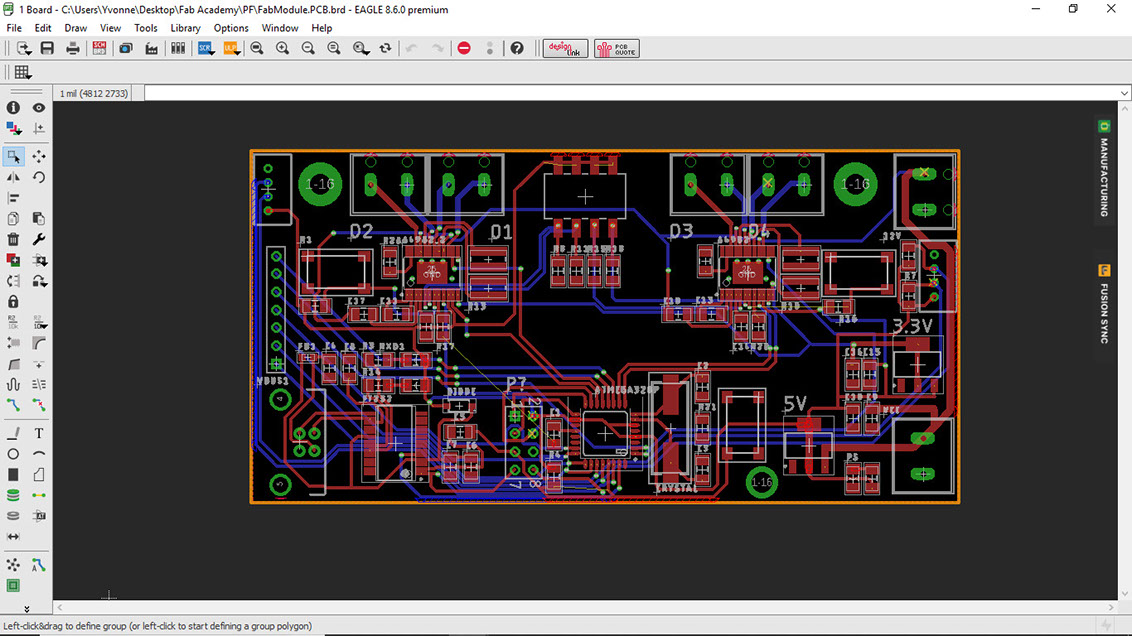Zoom to fit the board
This screenshot has width=1132, height=636.
coord(256,48)
